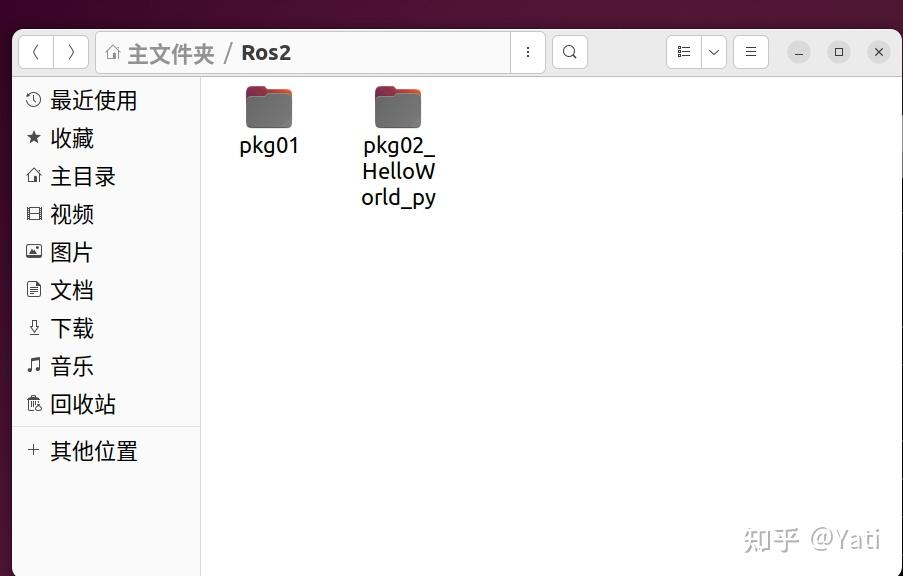Open the hamburger main menu

click(750, 51)
